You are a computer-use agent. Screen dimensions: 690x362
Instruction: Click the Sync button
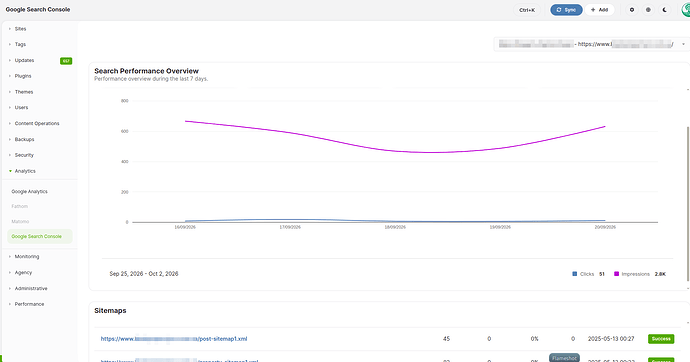(x=566, y=10)
